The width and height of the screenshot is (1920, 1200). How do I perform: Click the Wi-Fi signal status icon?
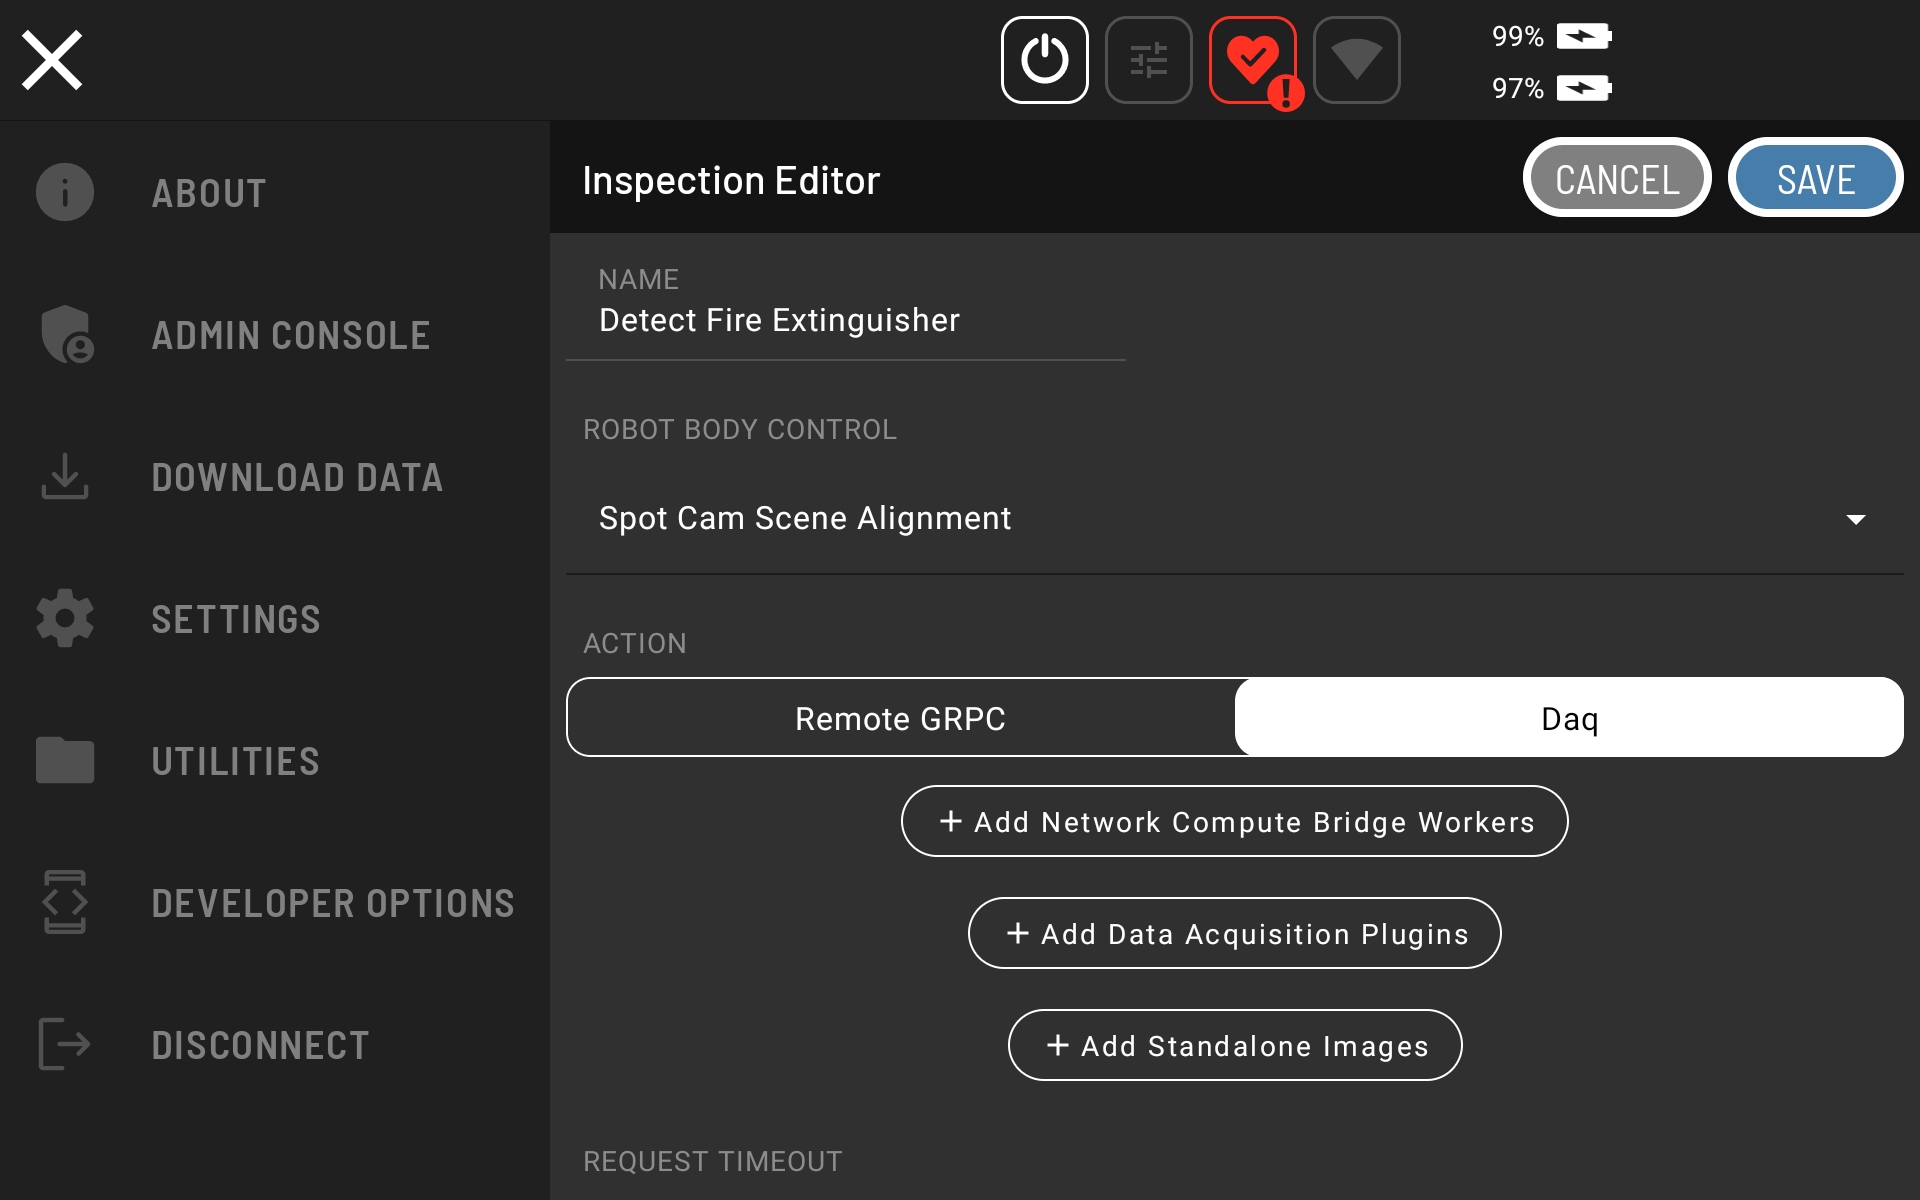[1356, 60]
